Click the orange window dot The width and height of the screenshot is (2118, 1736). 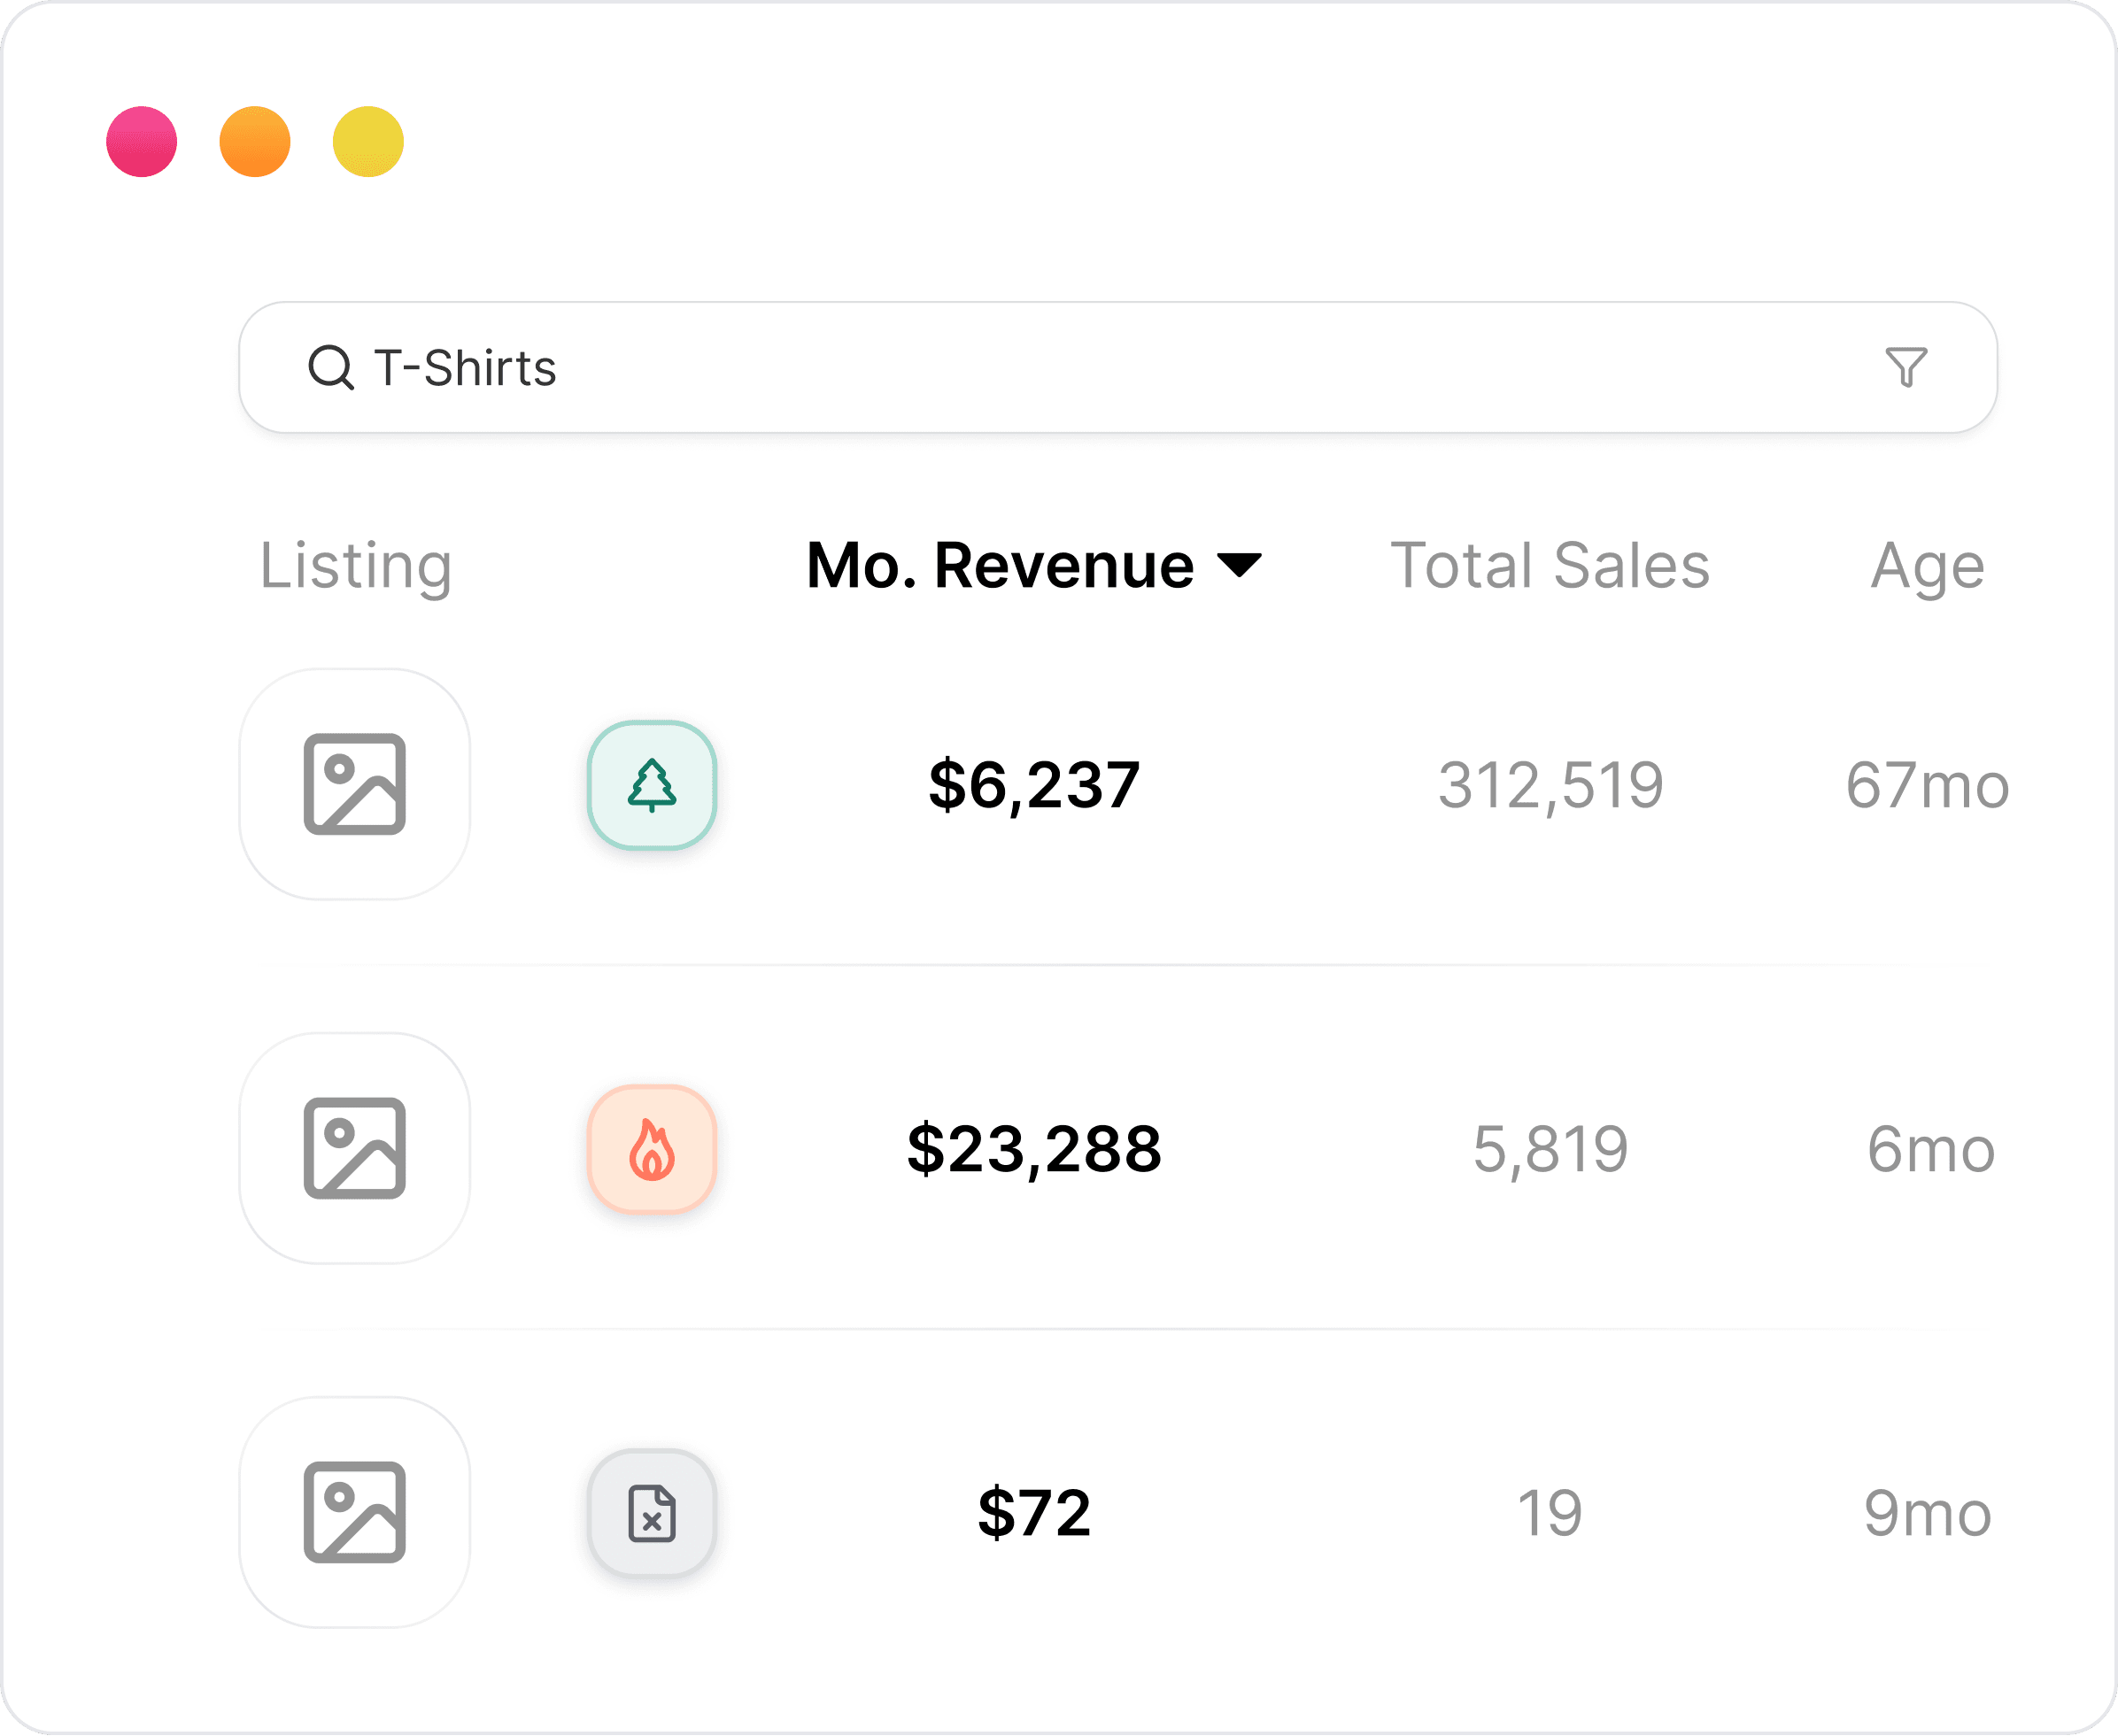point(255,142)
